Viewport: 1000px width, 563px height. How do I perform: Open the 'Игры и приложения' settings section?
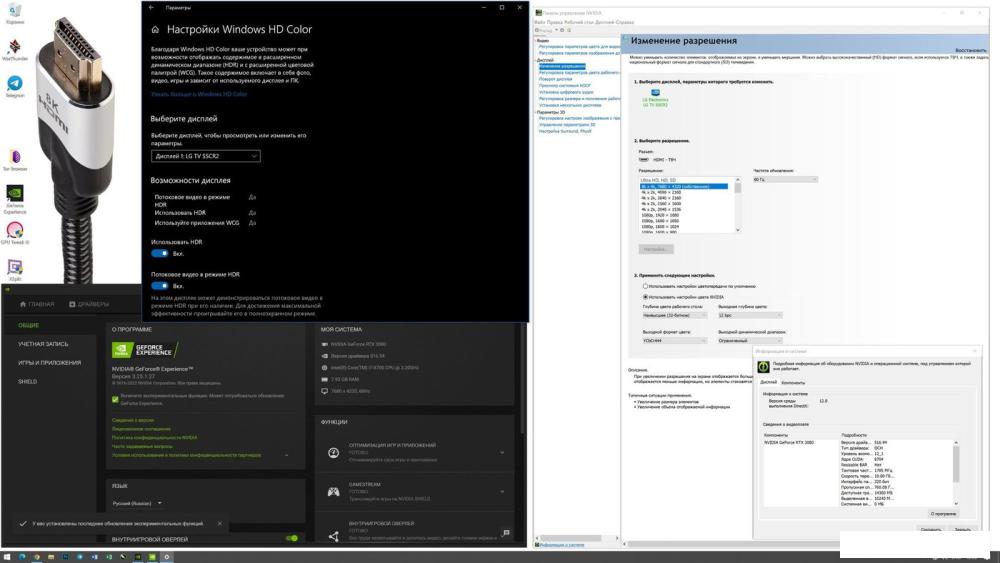49,363
